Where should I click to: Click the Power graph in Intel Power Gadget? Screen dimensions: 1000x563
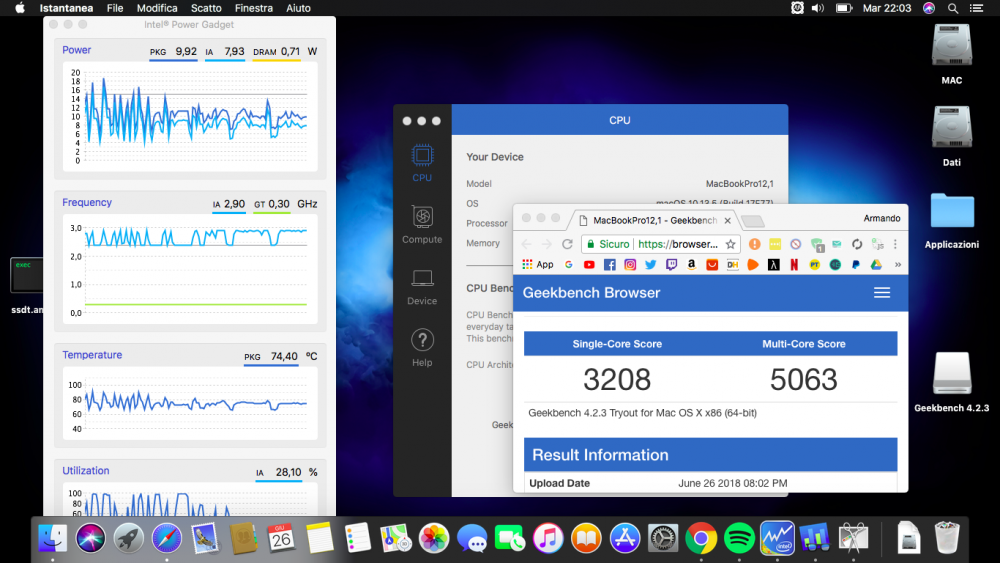[190, 116]
